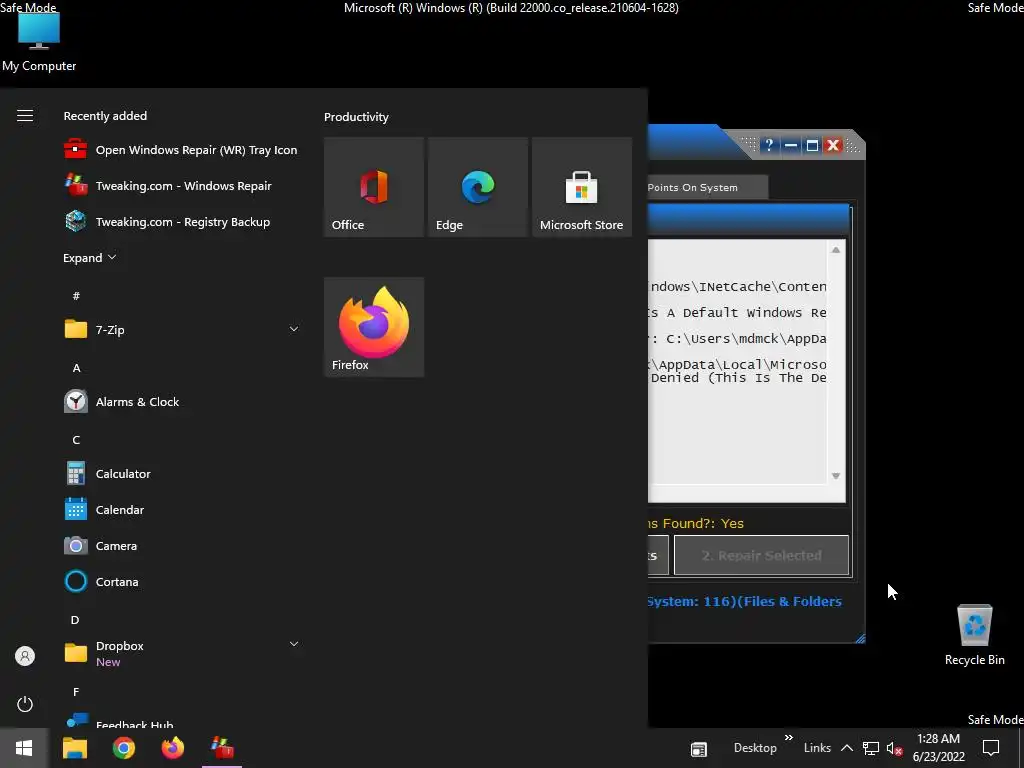Image resolution: width=1024 pixels, height=768 pixels.
Task: Click the Productivity group header
Action: click(x=356, y=117)
